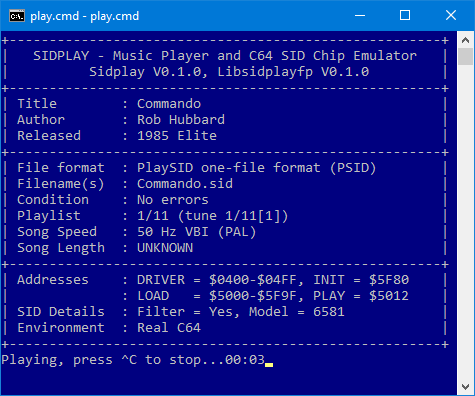Click the scrollbar up arrow
This screenshot has height=396, width=475.
pyautogui.click(x=466, y=40)
